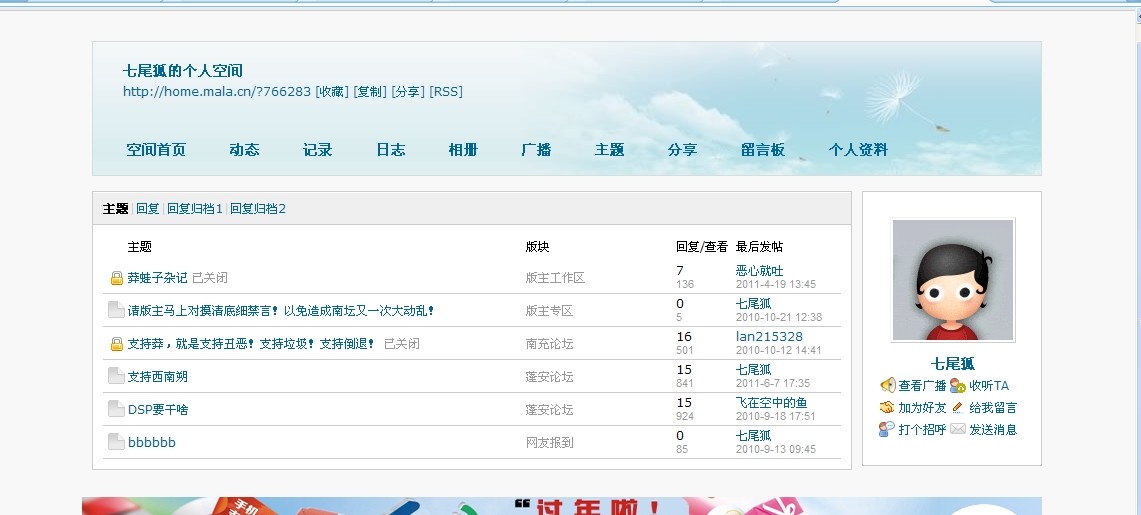This screenshot has width=1141, height=515.
Task: Click the cartoon avatar of 七尾狐
Action: coord(952,280)
